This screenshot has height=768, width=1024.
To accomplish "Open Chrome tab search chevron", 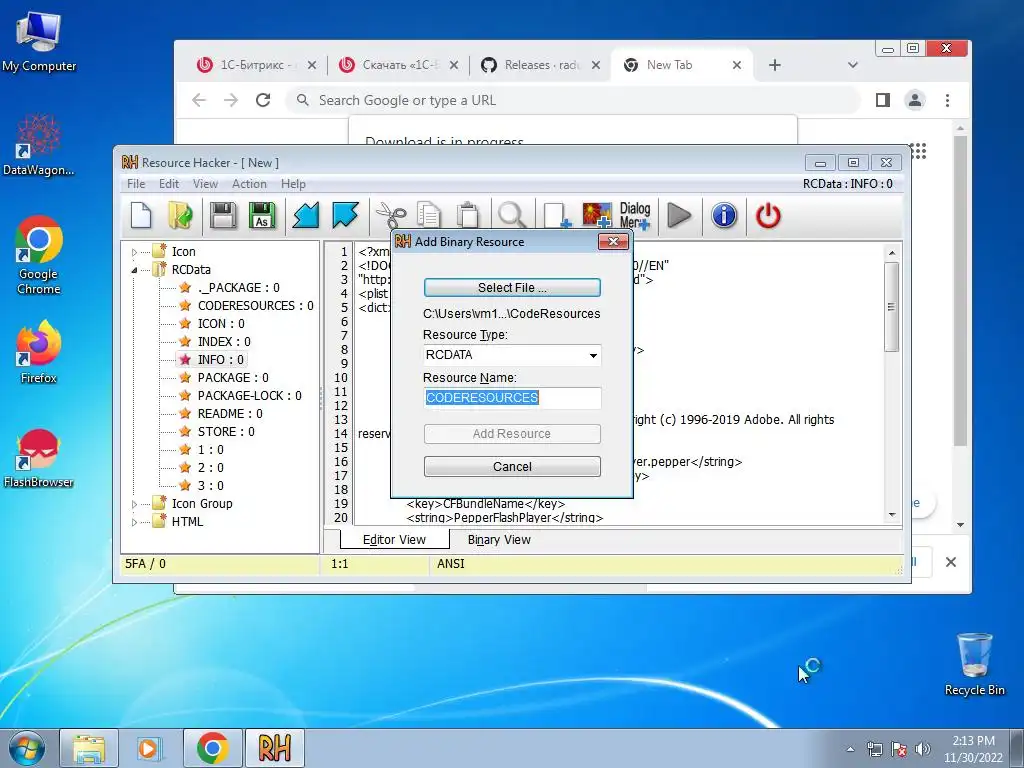I will click(852, 65).
